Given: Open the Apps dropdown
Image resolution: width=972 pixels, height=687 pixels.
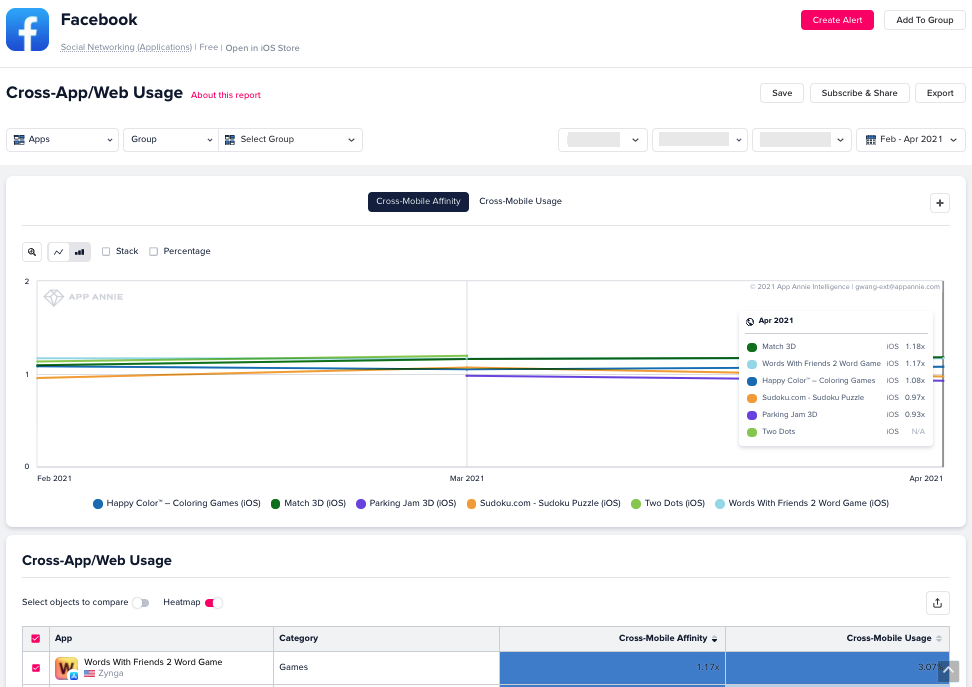Looking at the screenshot, I should click(x=62, y=140).
